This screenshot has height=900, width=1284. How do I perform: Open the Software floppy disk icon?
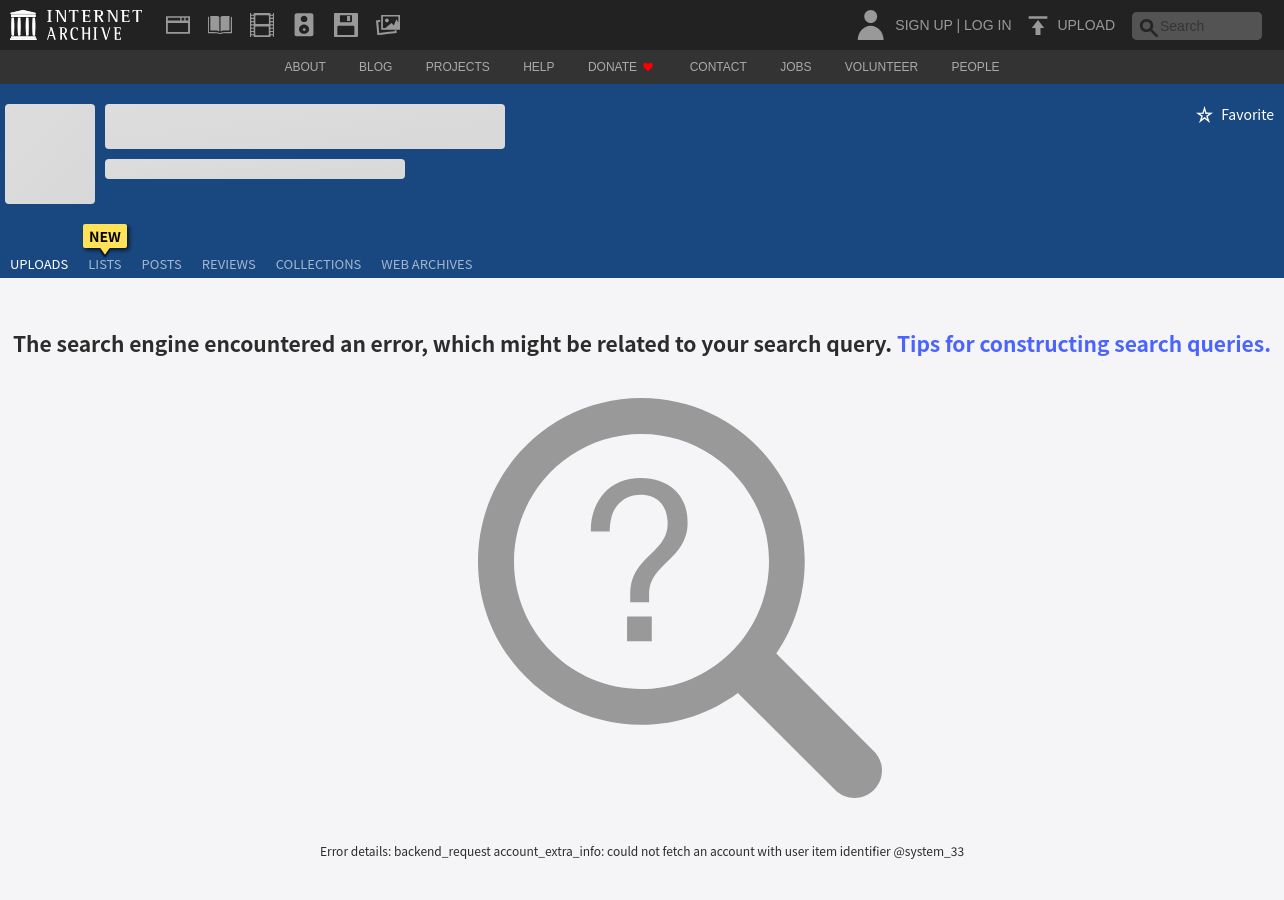coord(346,25)
